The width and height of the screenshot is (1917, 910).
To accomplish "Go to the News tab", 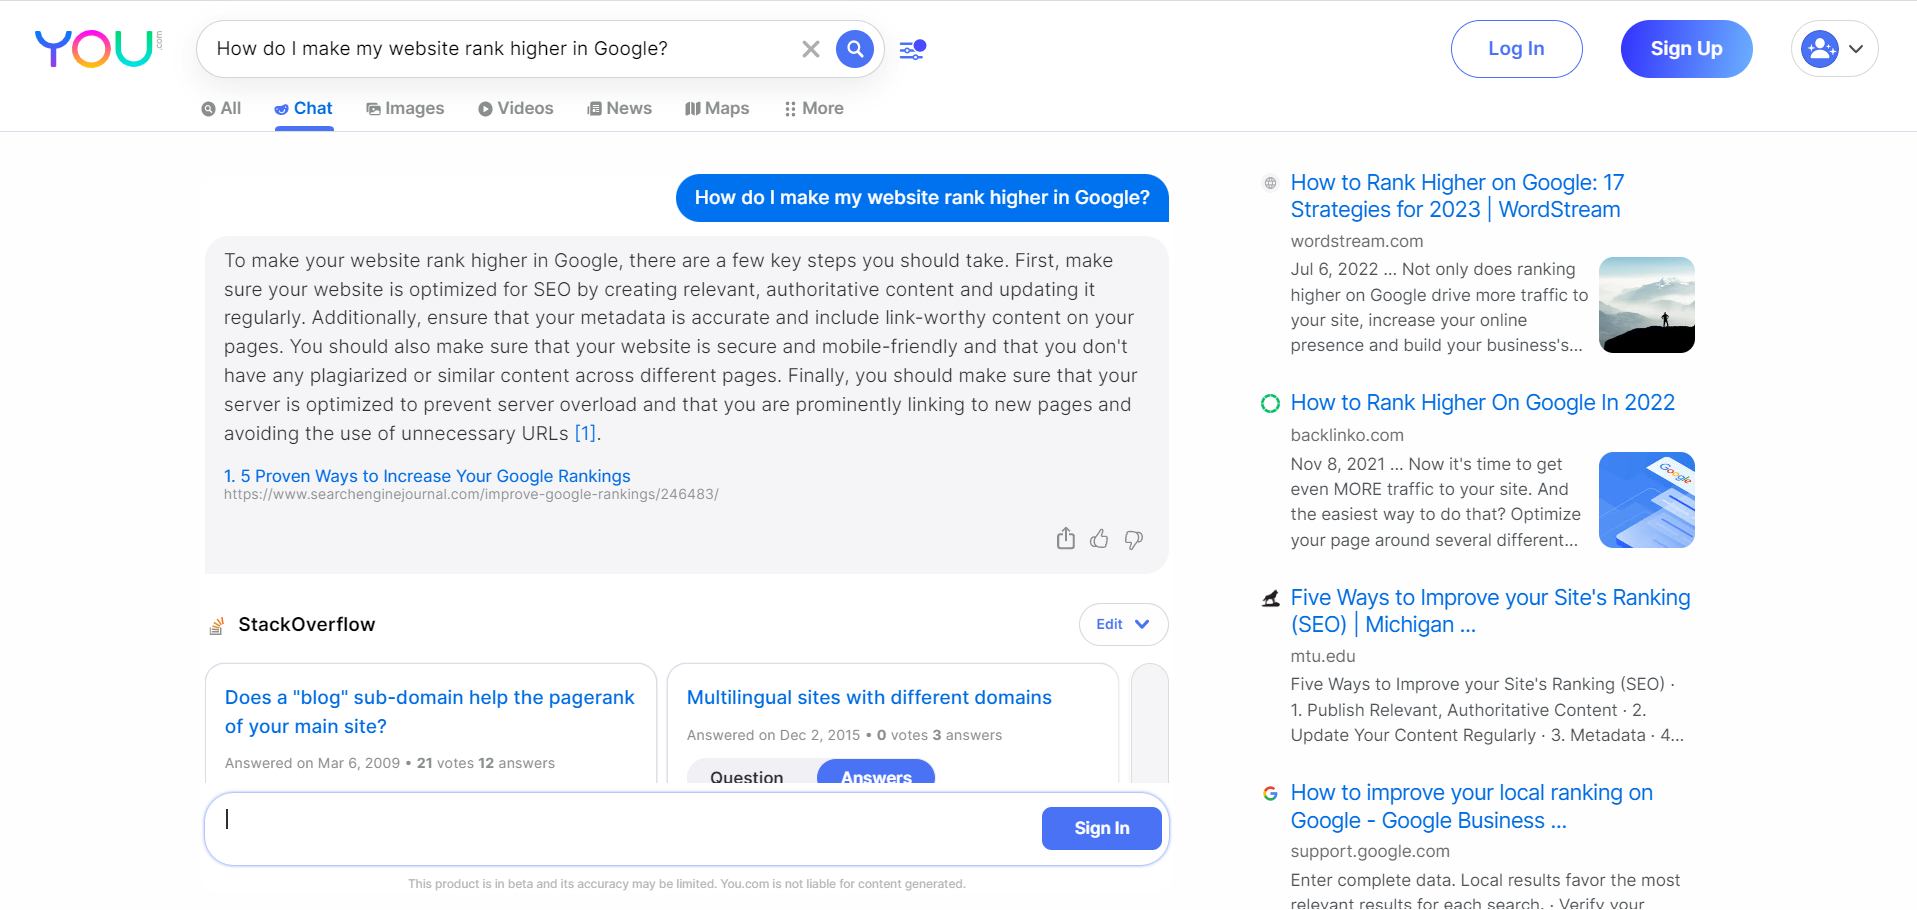I will (x=619, y=108).
